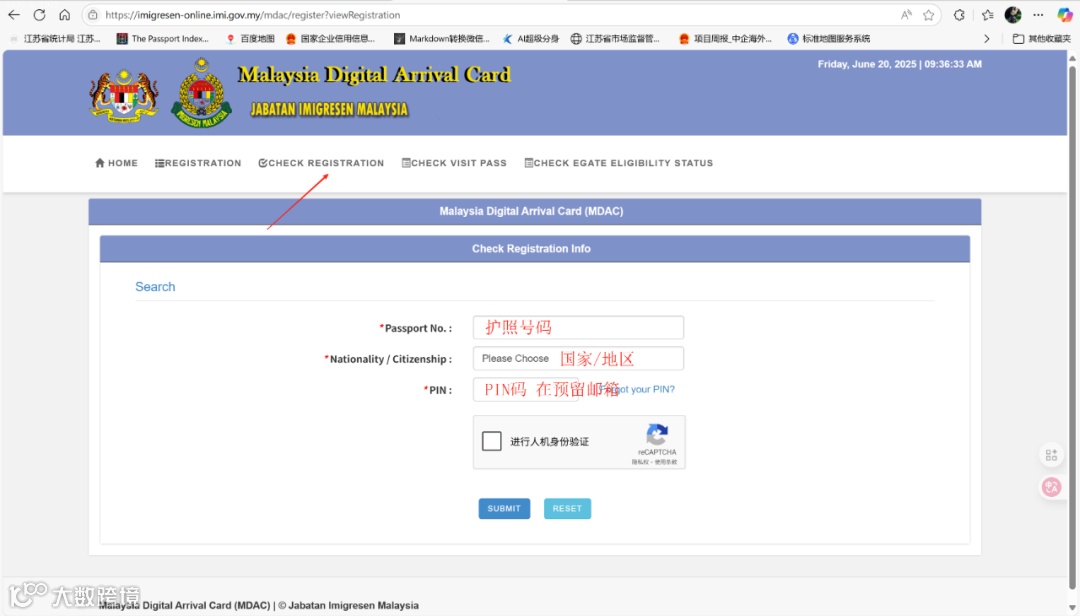Screen dimensions: 1080x616
Task: Open the pink translate floating sidebar icon
Action: (x=1051, y=487)
